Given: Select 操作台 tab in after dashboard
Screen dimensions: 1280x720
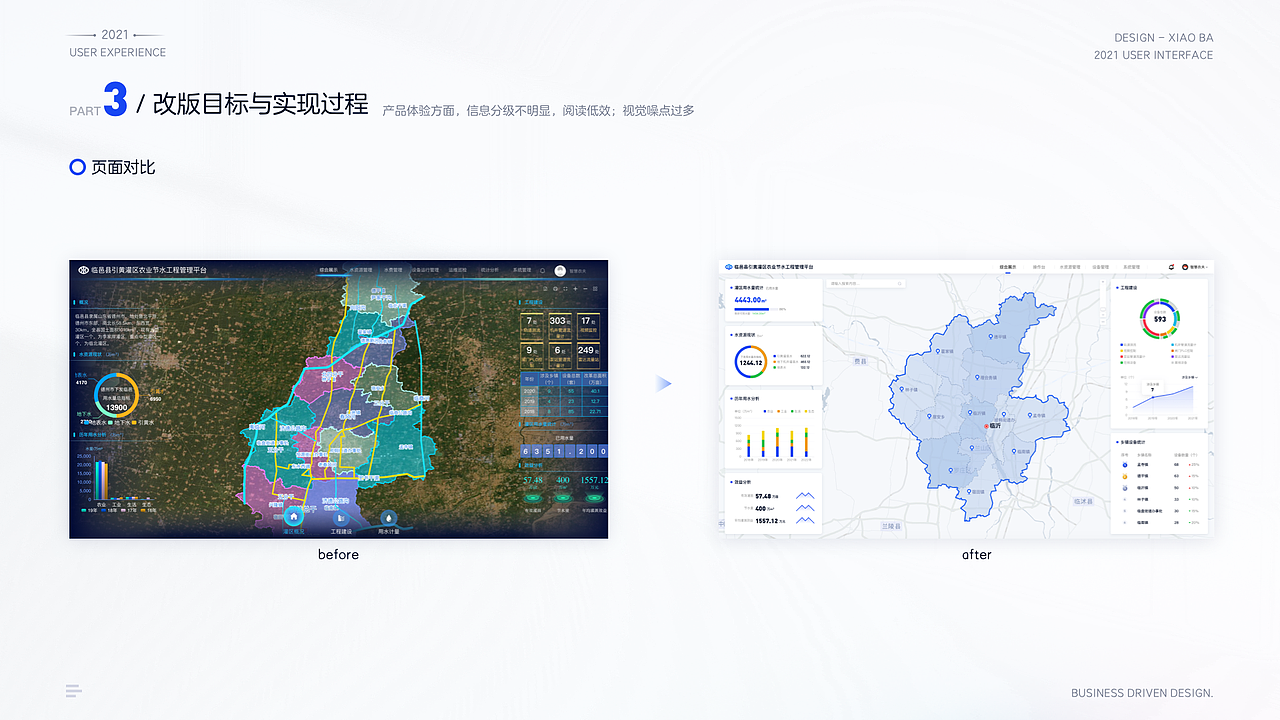Looking at the screenshot, I should click(1039, 267).
